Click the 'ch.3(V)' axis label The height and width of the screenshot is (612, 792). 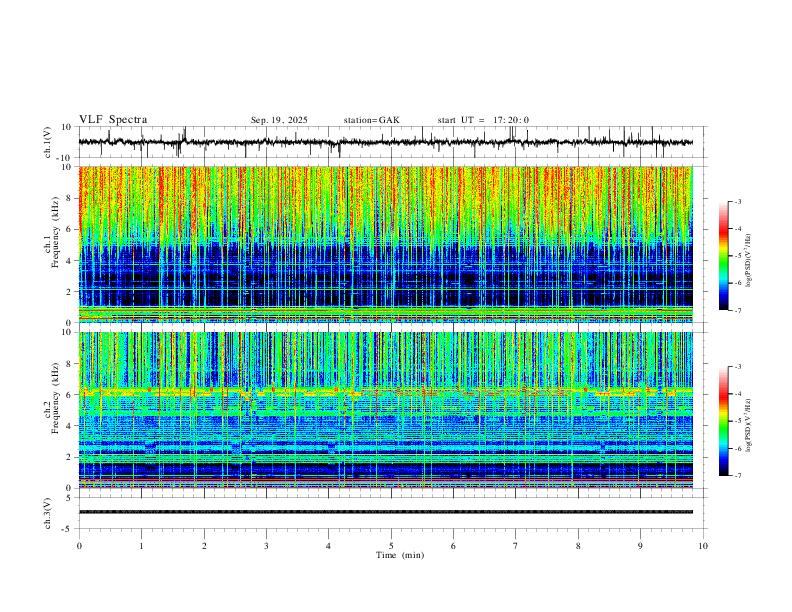48,513
